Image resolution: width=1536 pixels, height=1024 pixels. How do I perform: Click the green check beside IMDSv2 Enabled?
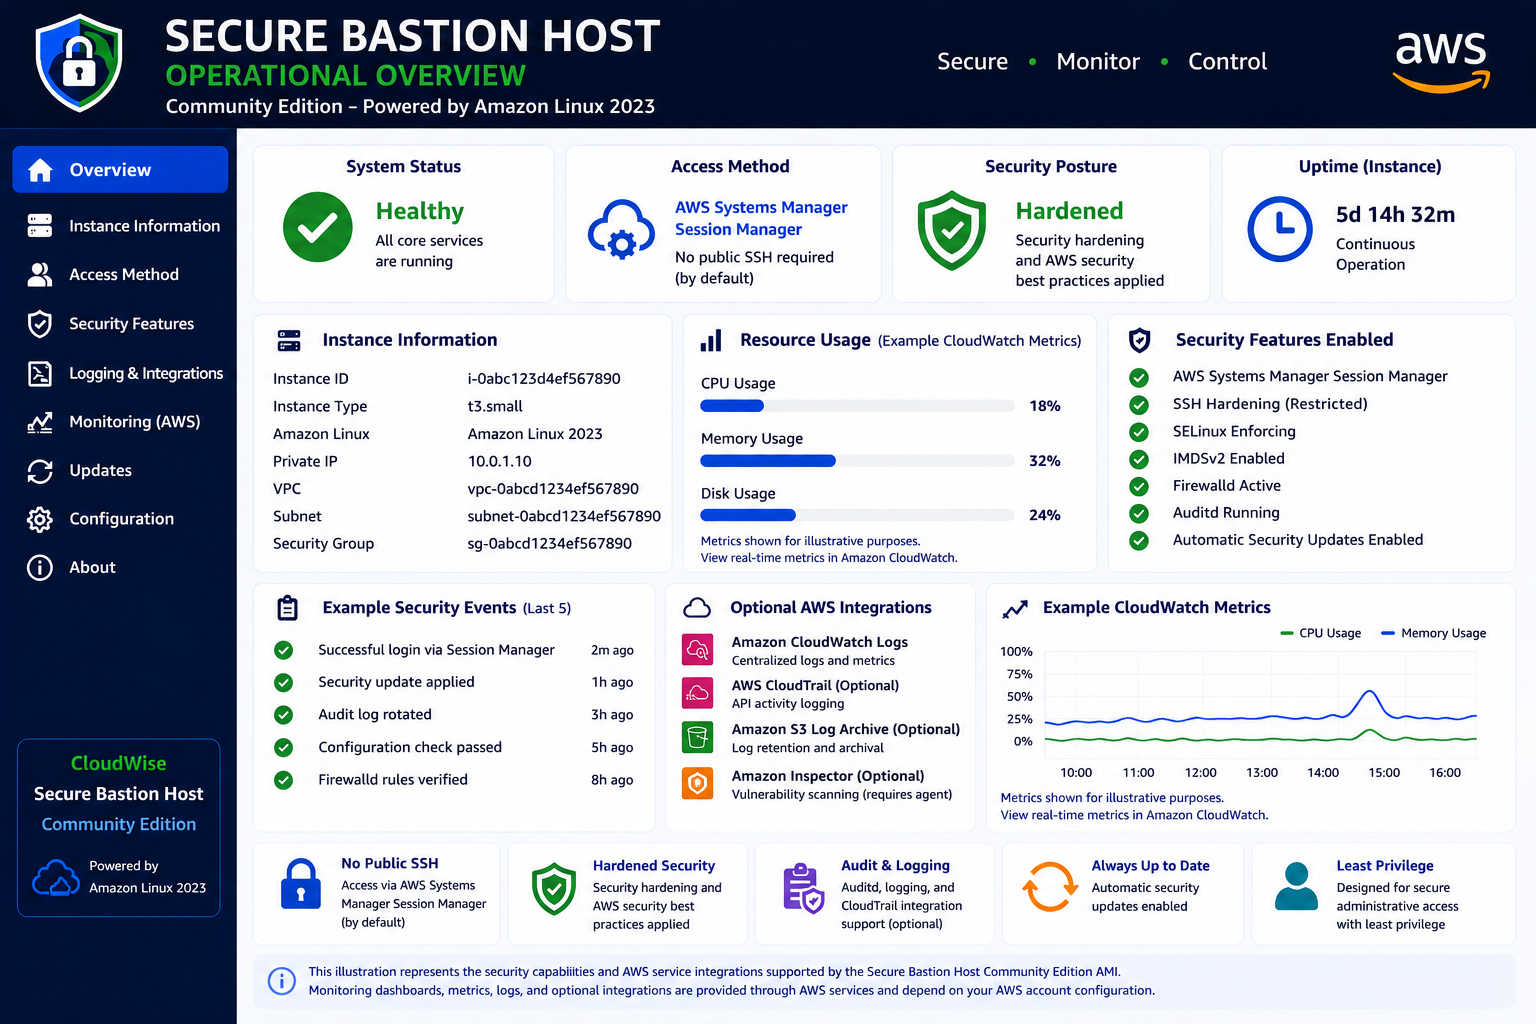click(1139, 459)
